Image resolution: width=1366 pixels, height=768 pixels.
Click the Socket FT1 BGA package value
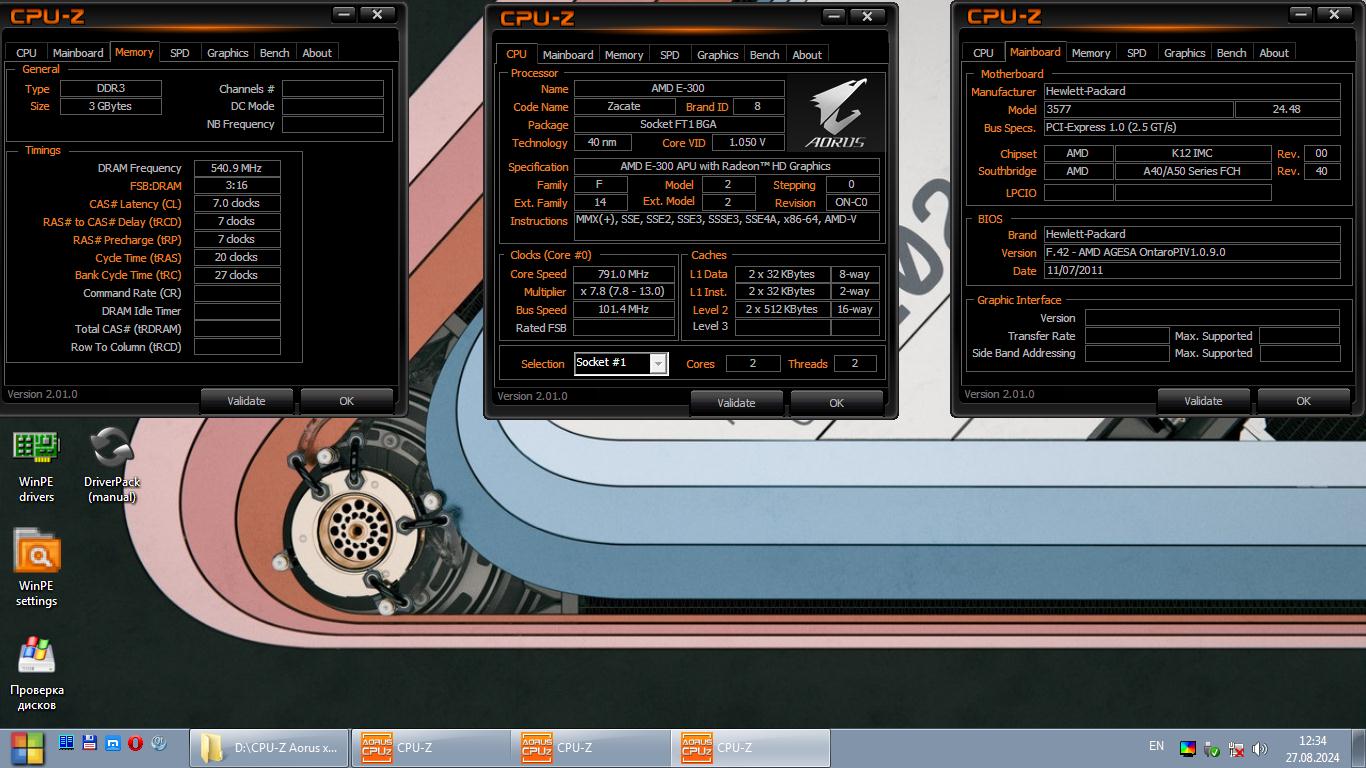[678, 125]
